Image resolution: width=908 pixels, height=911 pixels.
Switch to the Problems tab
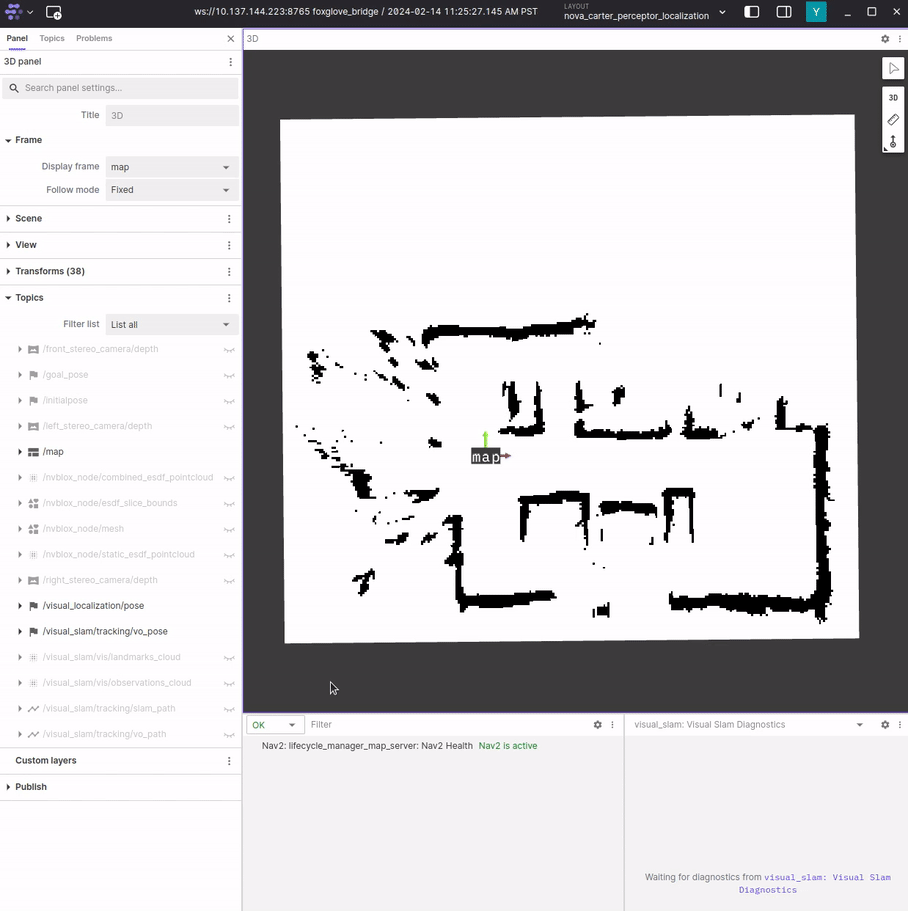point(94,38)
